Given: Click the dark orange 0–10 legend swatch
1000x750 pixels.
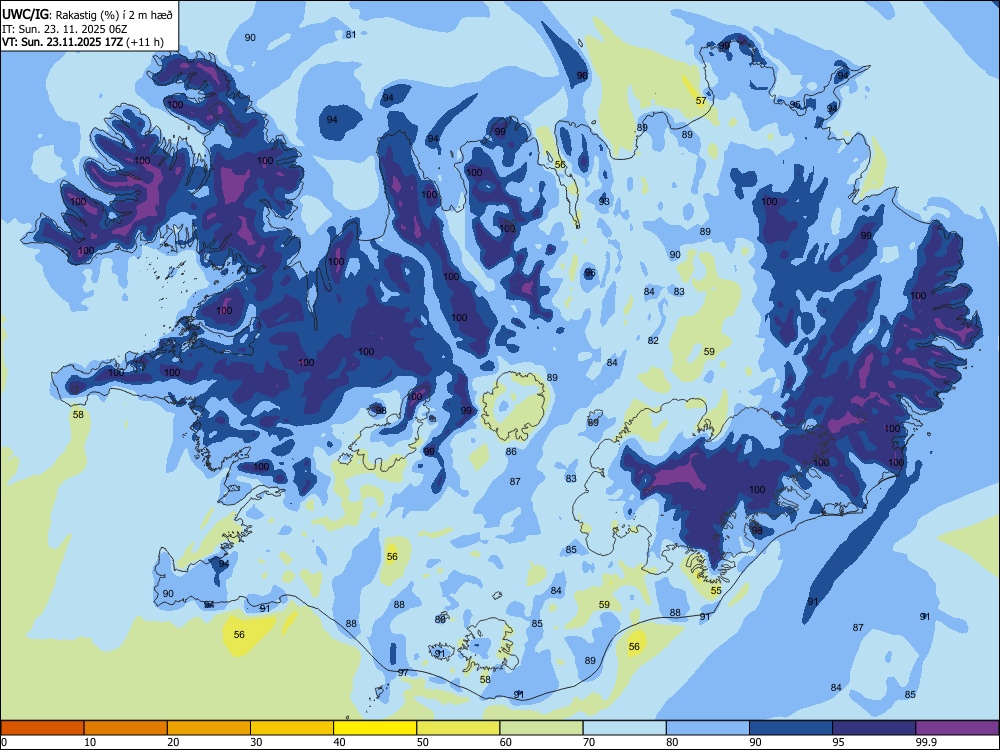Looking at the screenshot, I should 42,728.
